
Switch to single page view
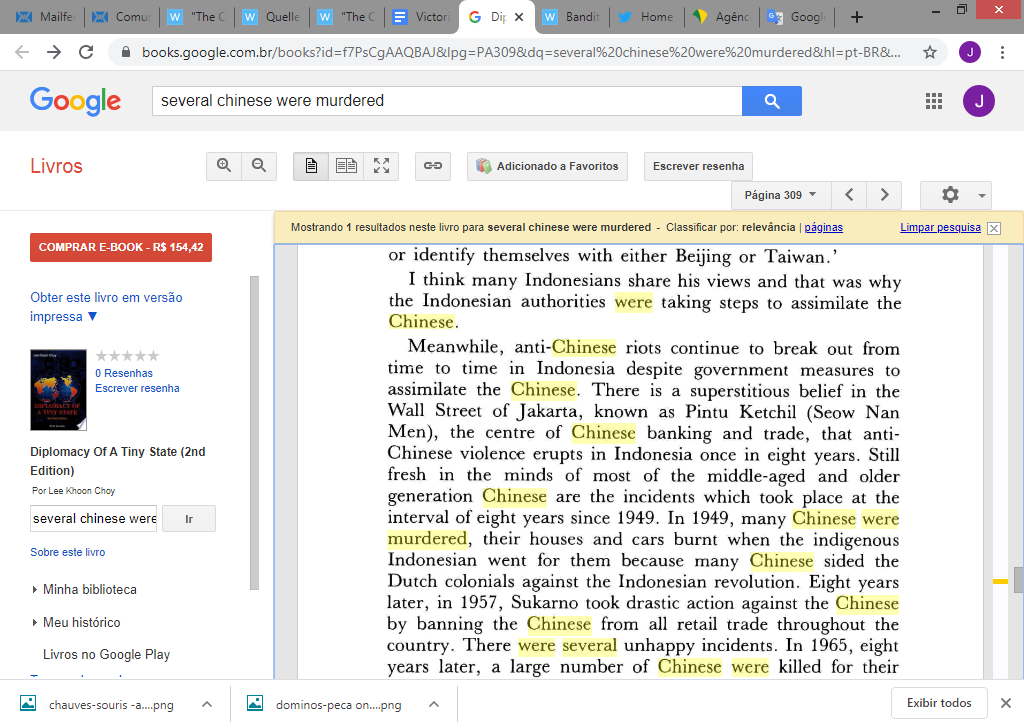tap(311, 166)
